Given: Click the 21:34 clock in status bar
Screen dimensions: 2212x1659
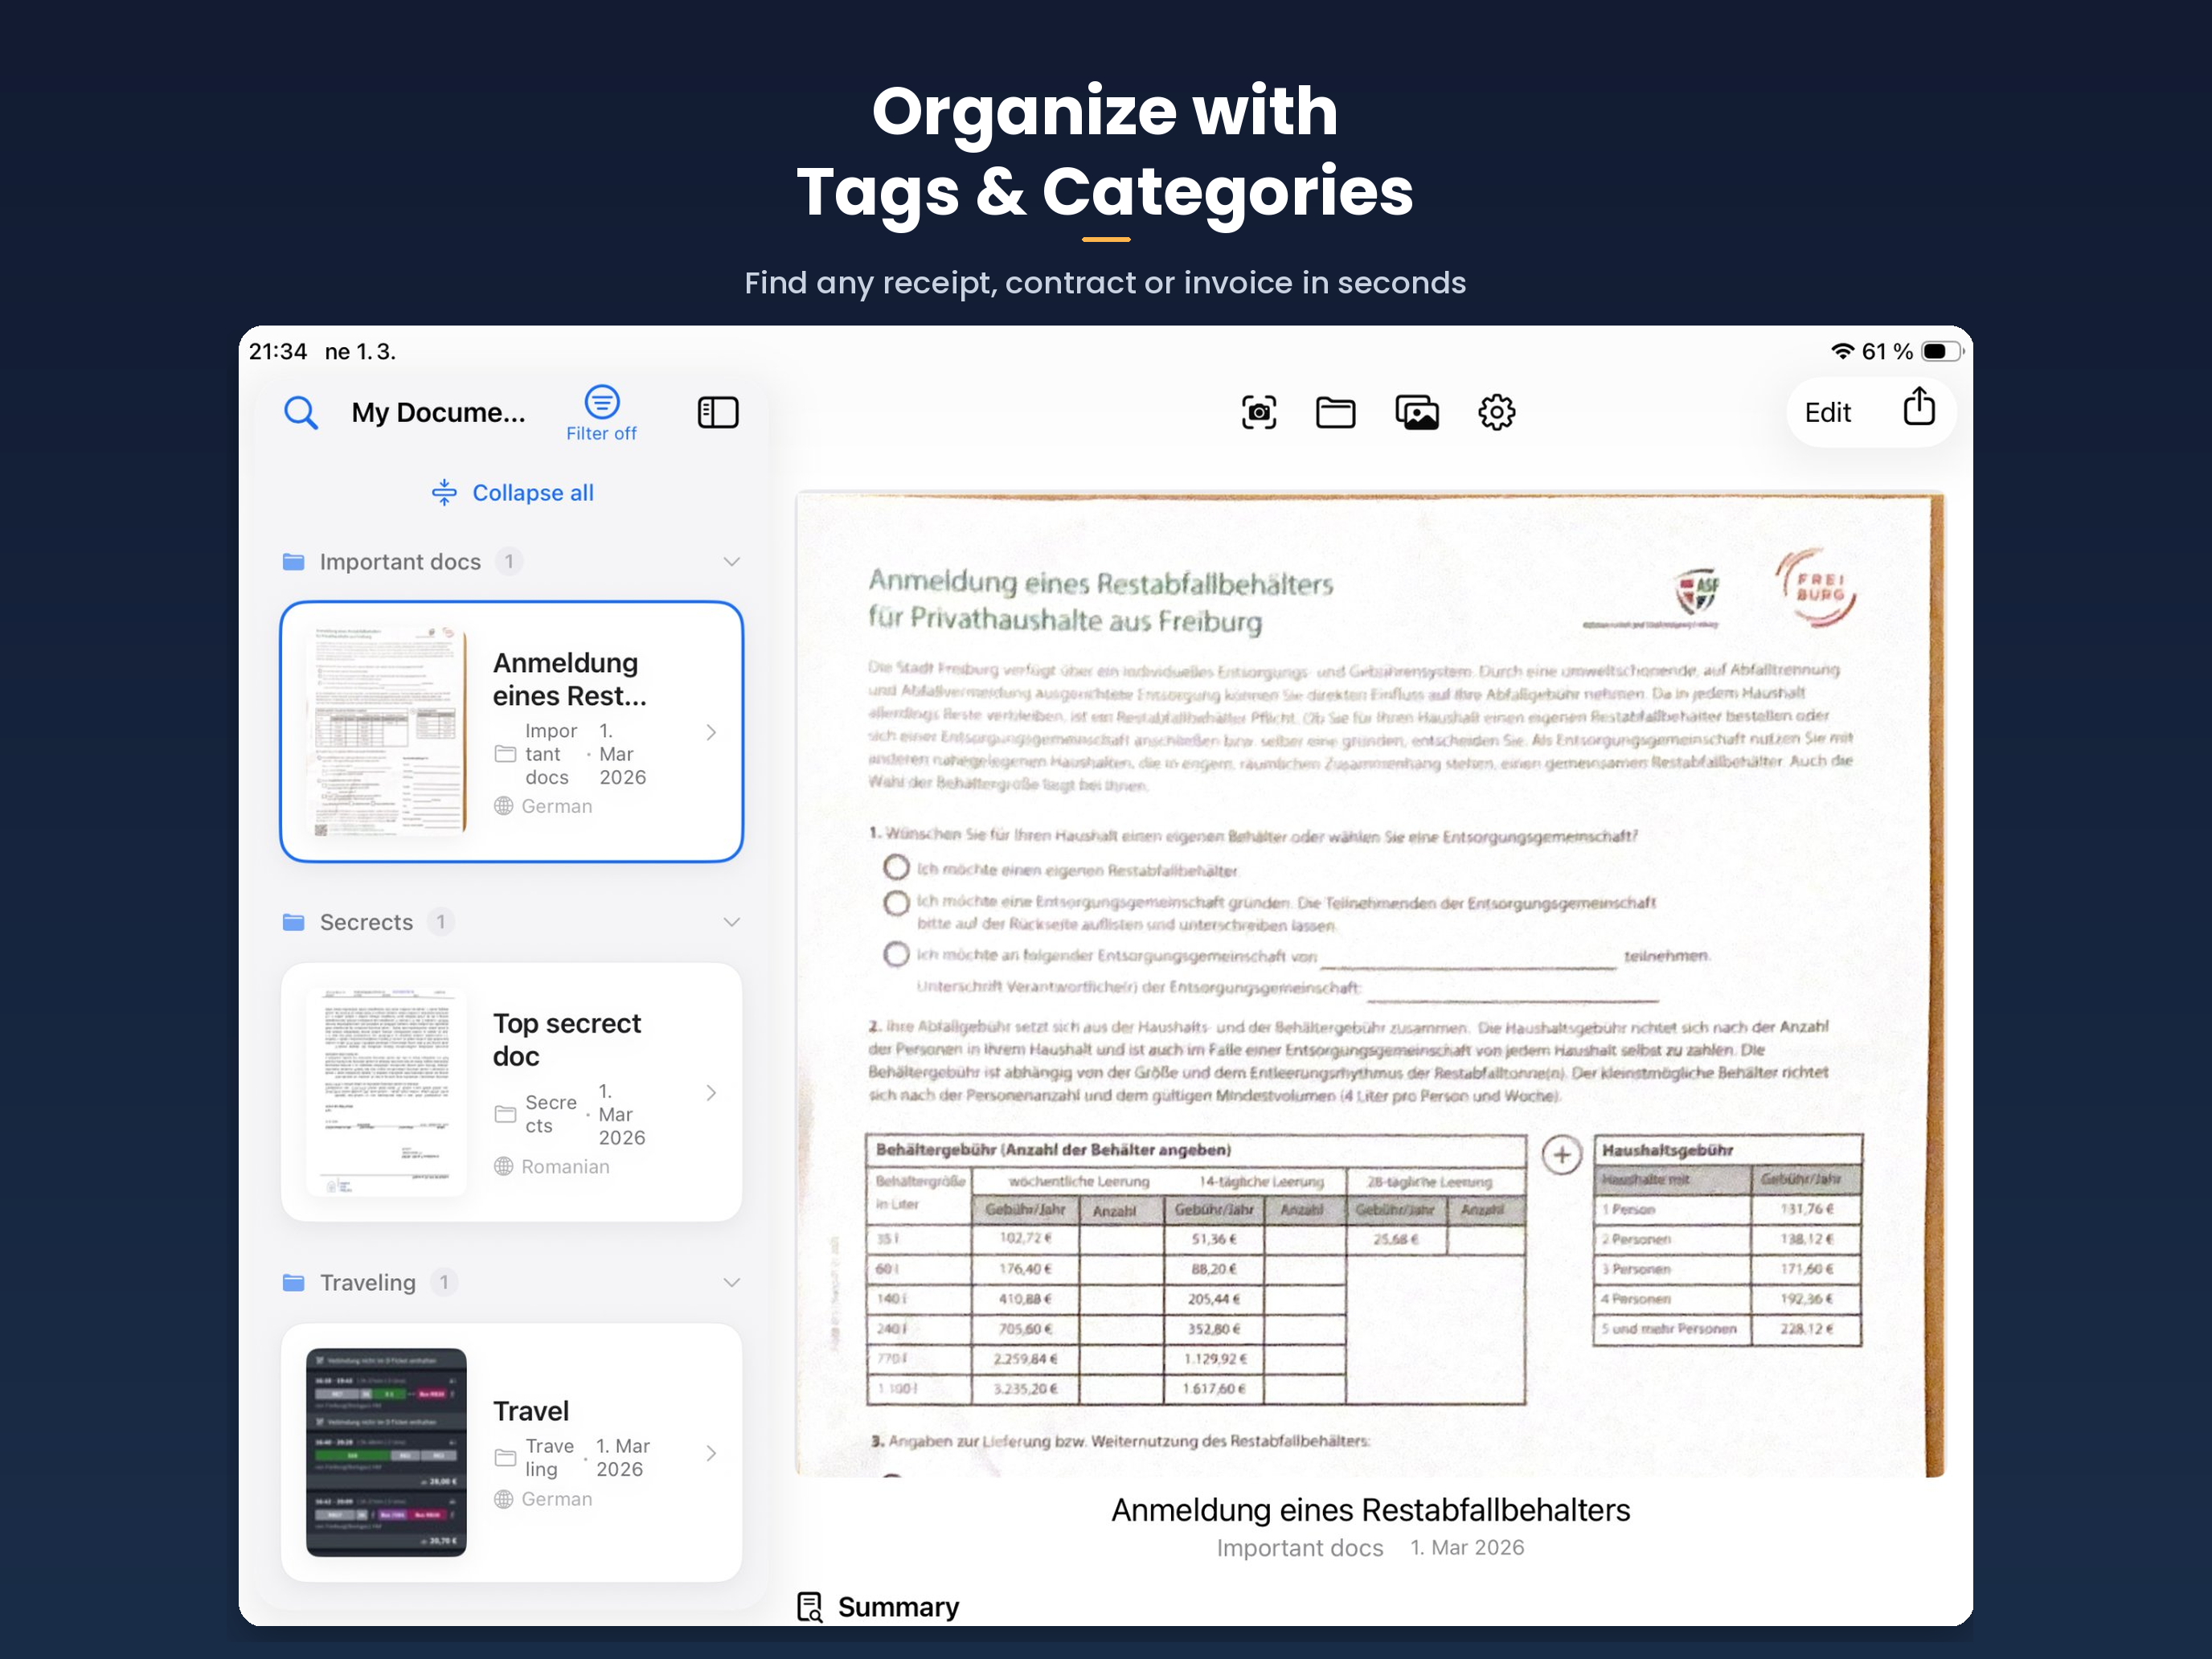Looking at the screenshot, I should point(278,351).
